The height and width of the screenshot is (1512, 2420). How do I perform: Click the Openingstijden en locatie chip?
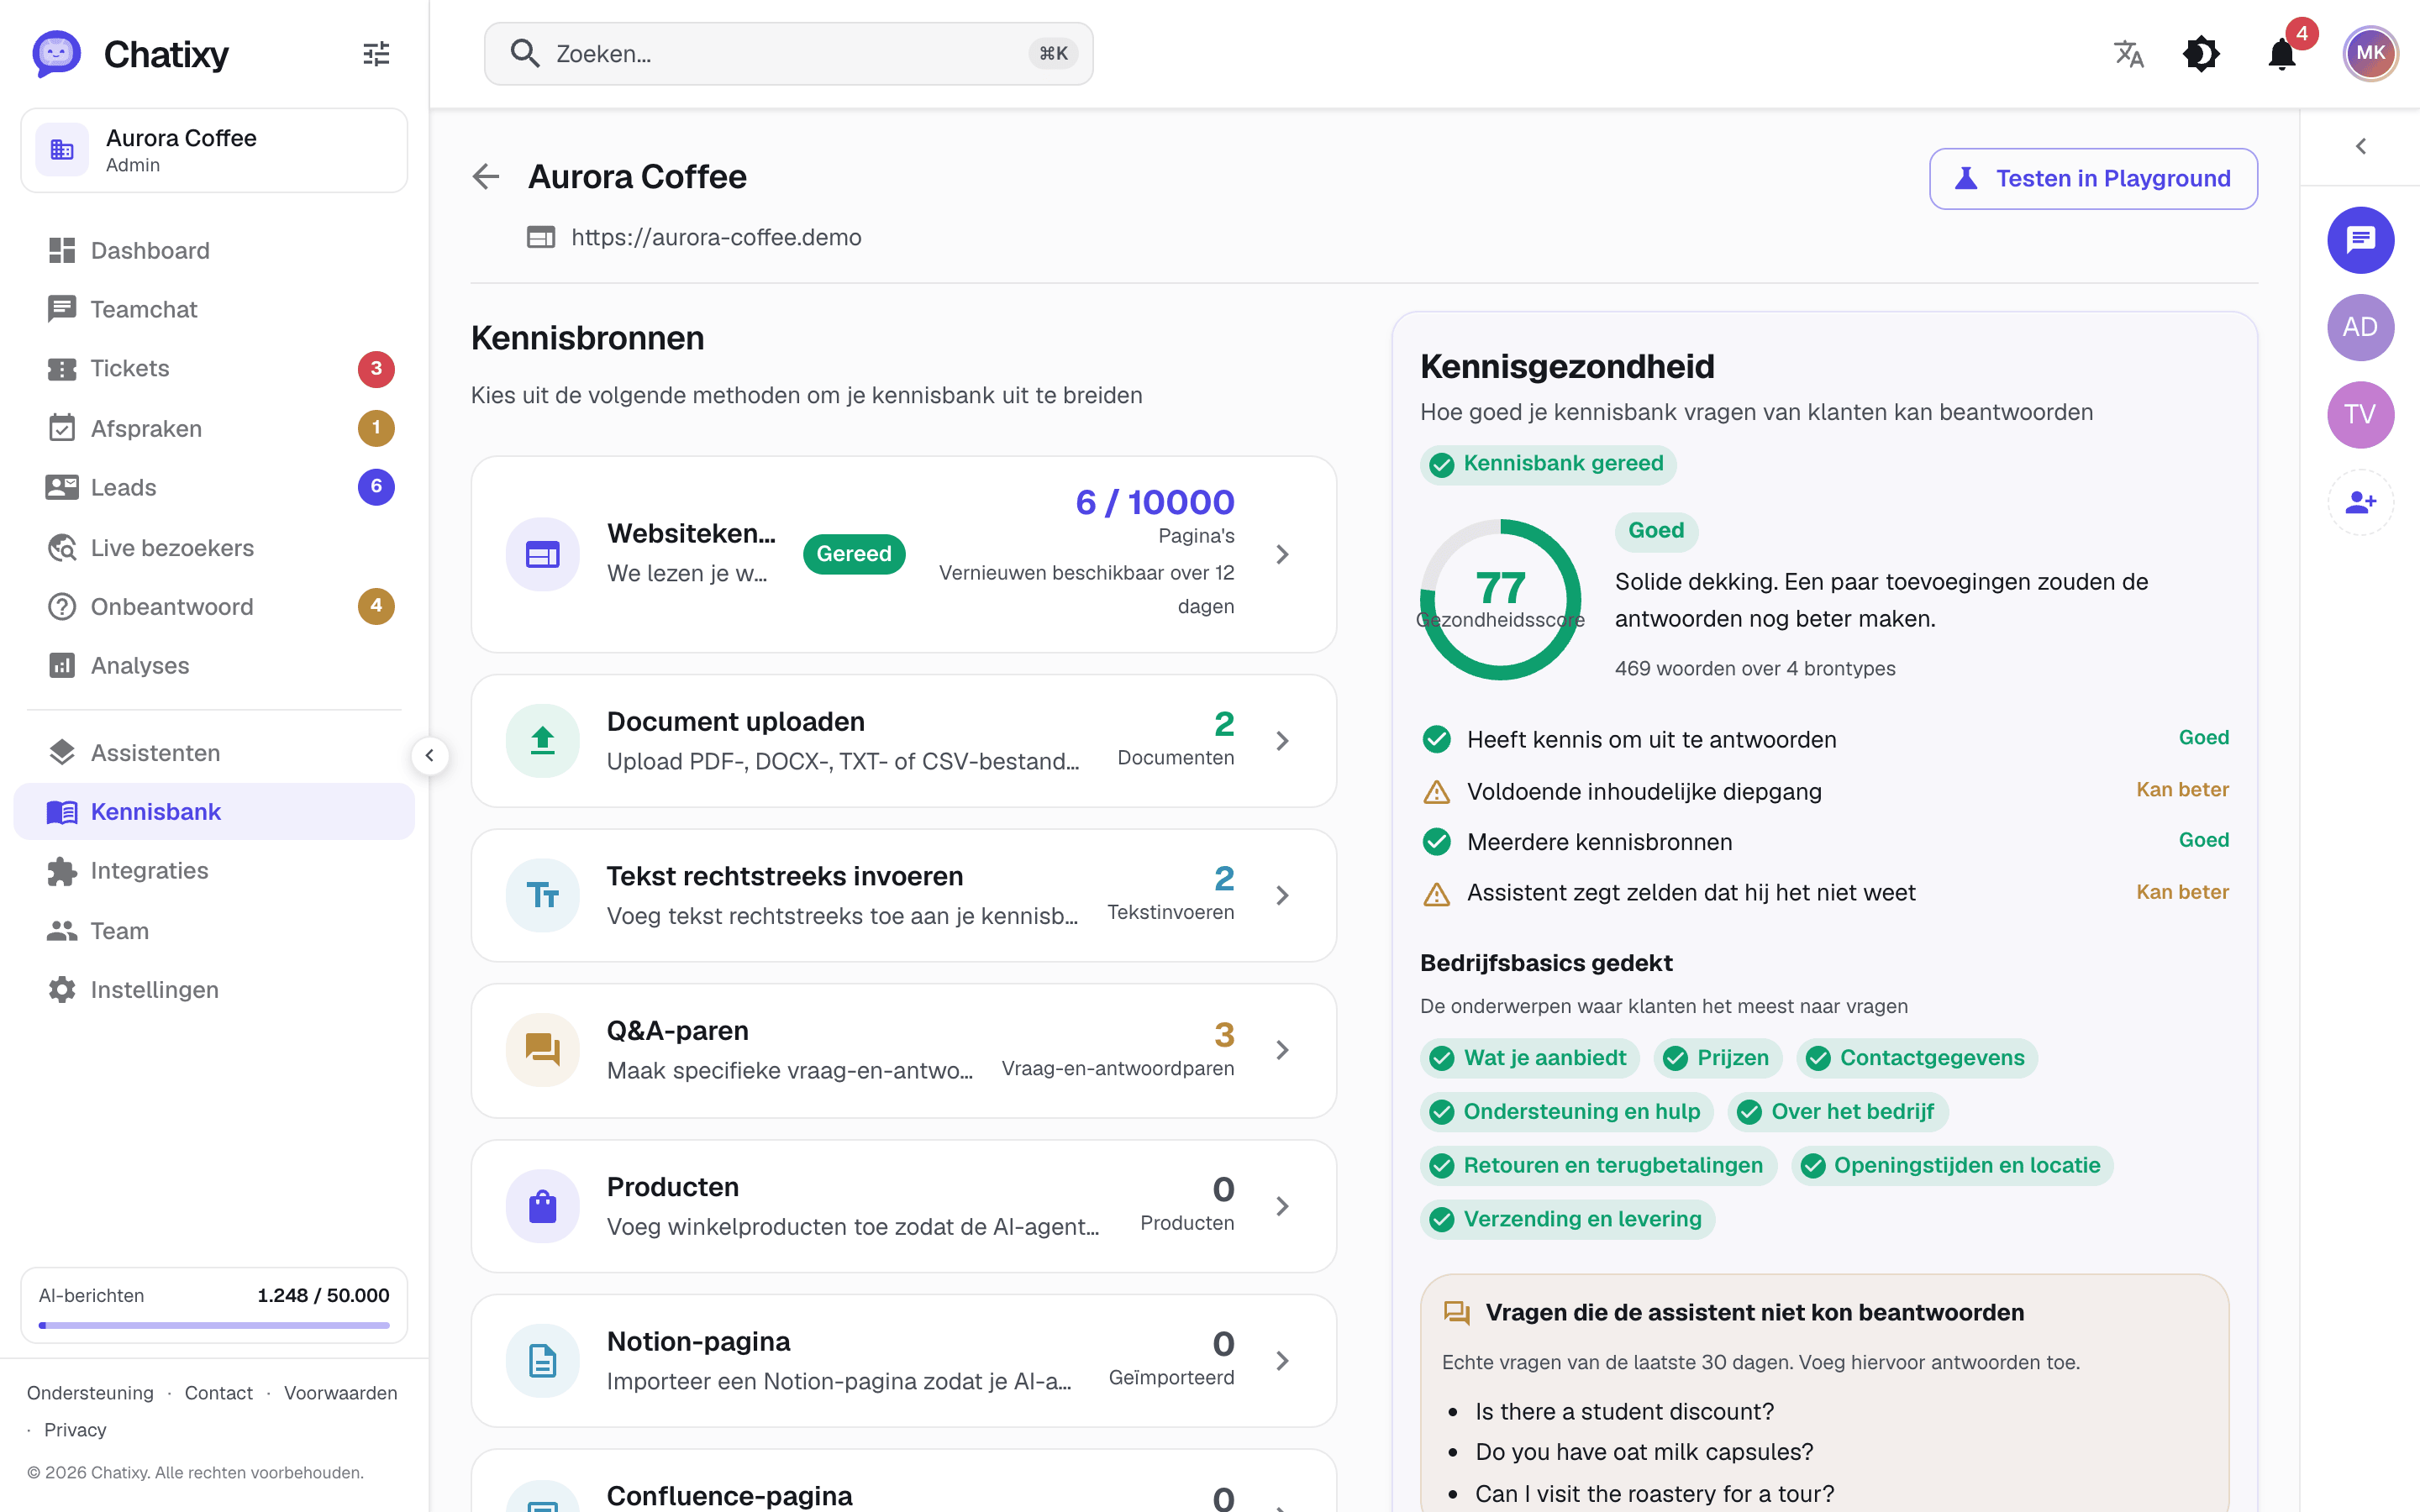point(1952,1165)
